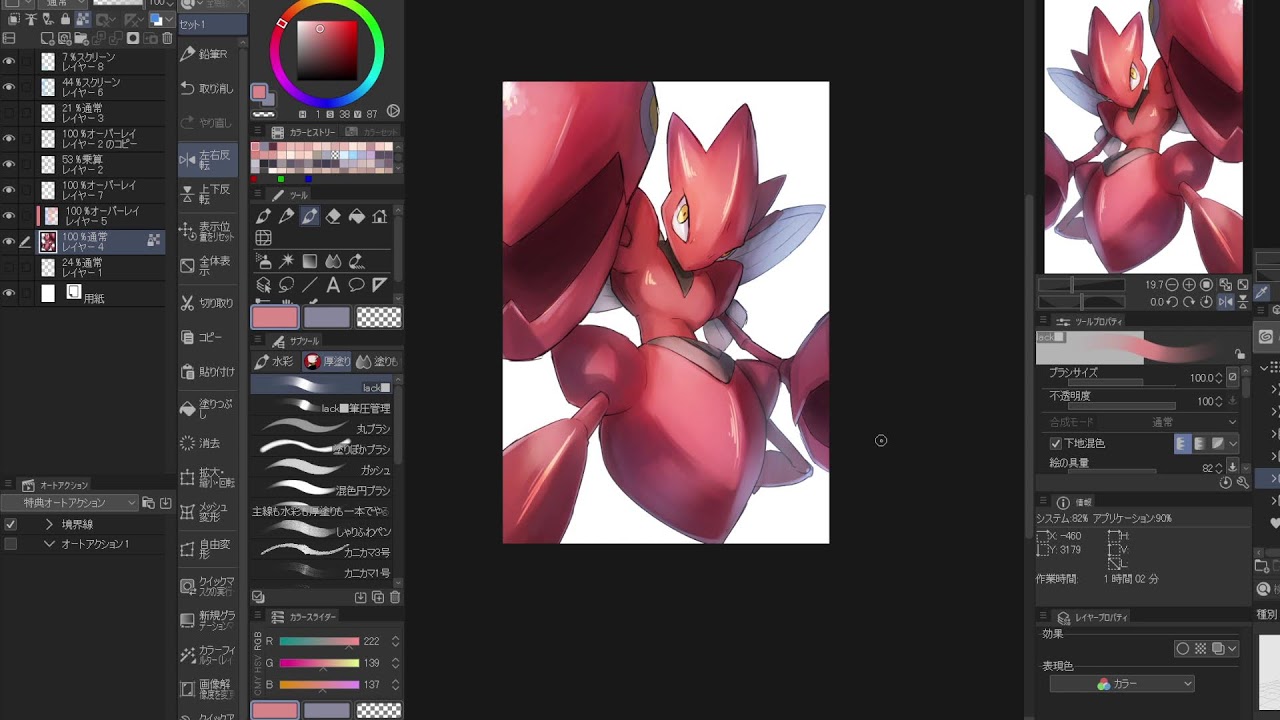This screenshot has height=720, width=1280.
Task: Switch to the 塗り sub tool tab
Action: (377, 361)
